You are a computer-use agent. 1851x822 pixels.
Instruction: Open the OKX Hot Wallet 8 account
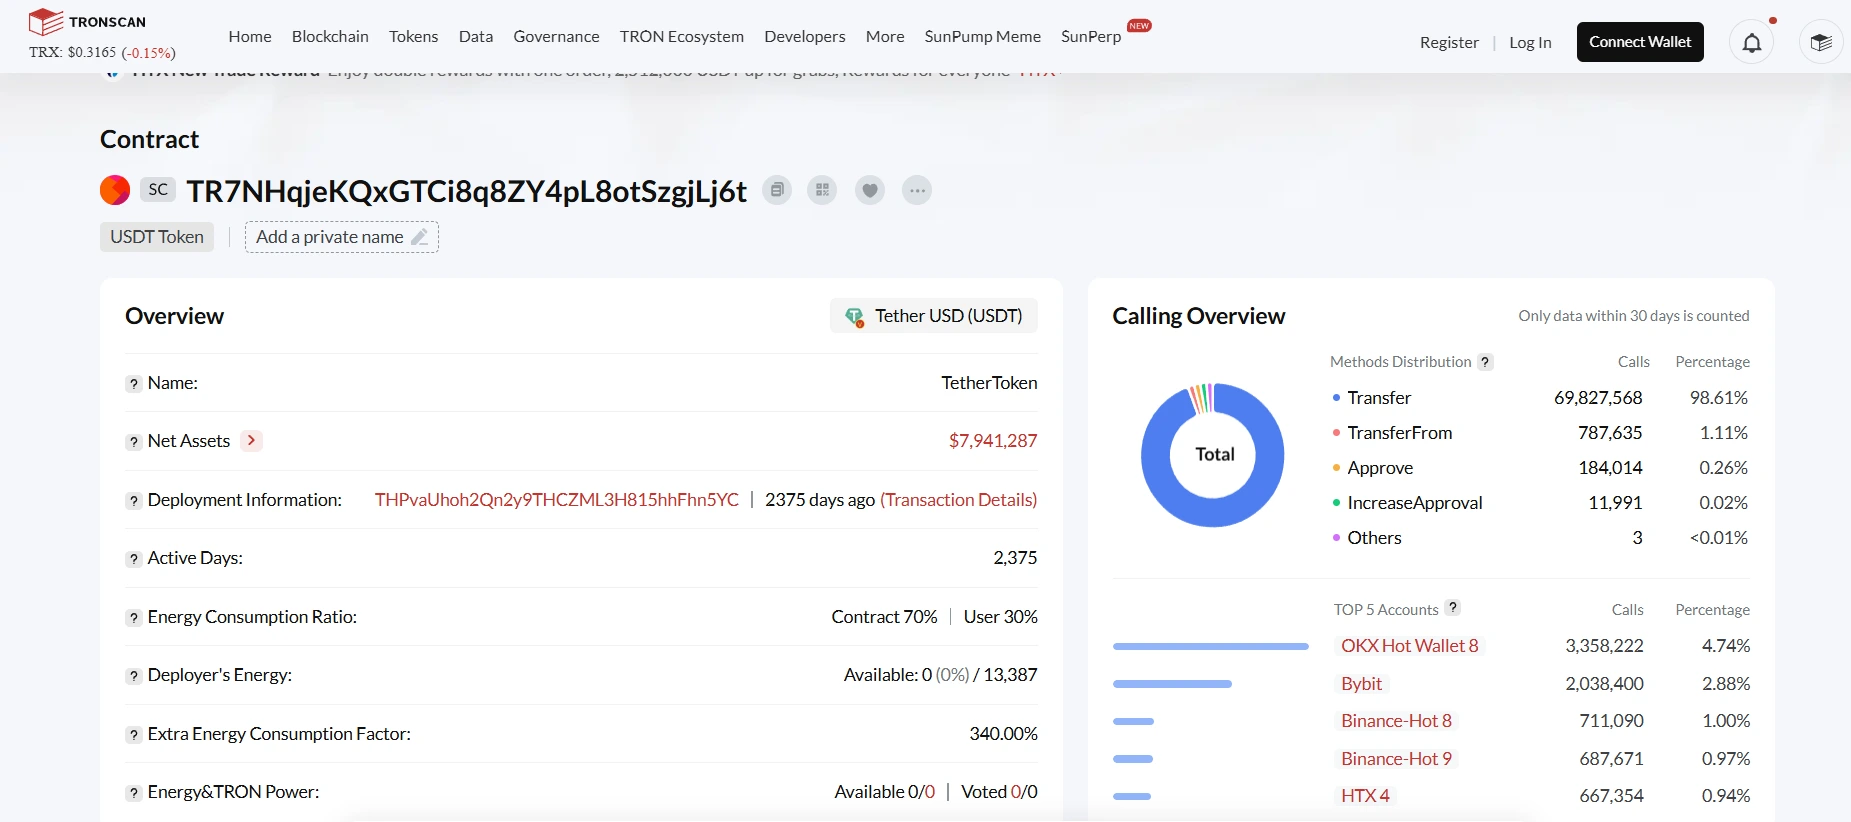1409,646
